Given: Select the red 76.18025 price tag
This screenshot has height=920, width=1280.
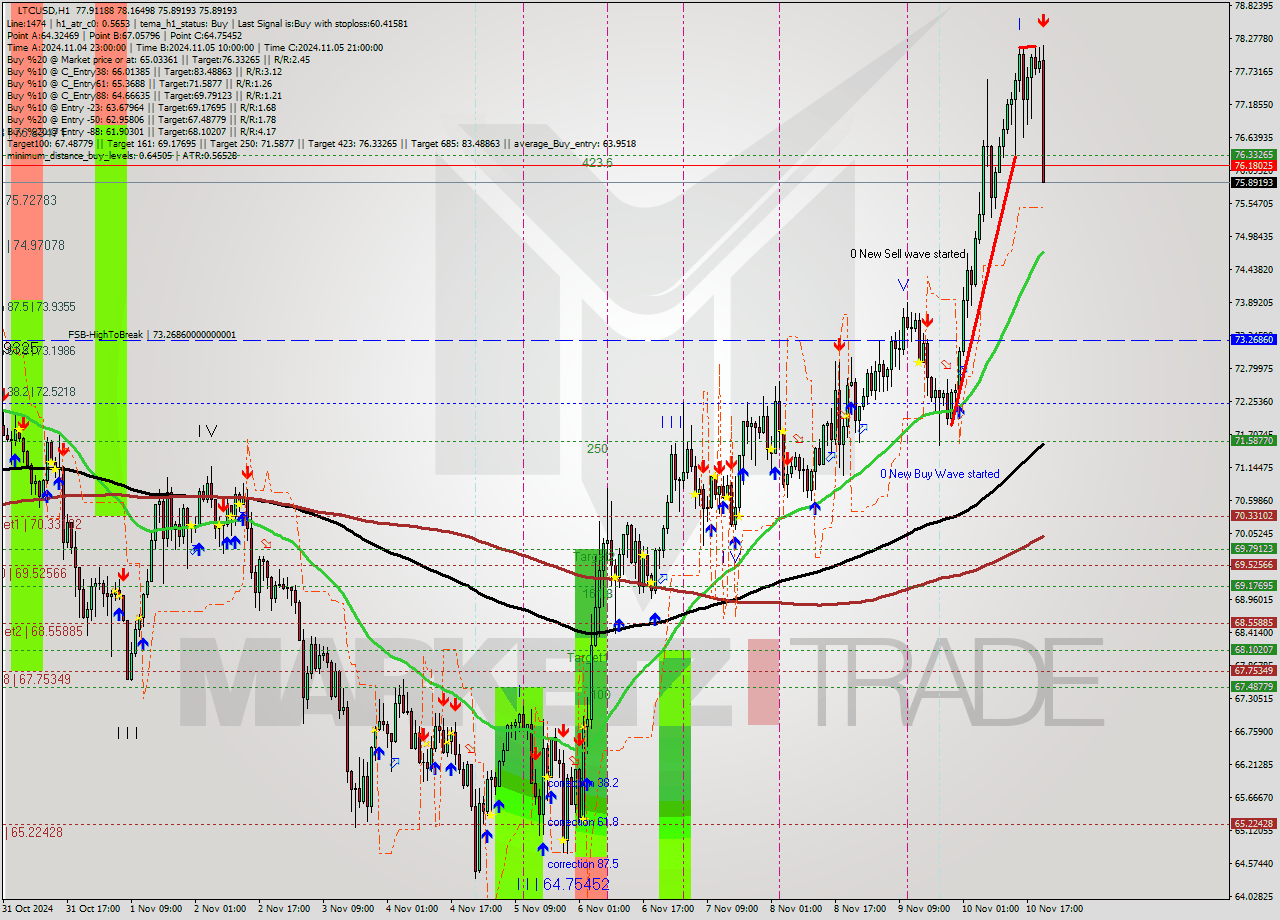Looking at the screenshot, I should tap(1254, 166).
